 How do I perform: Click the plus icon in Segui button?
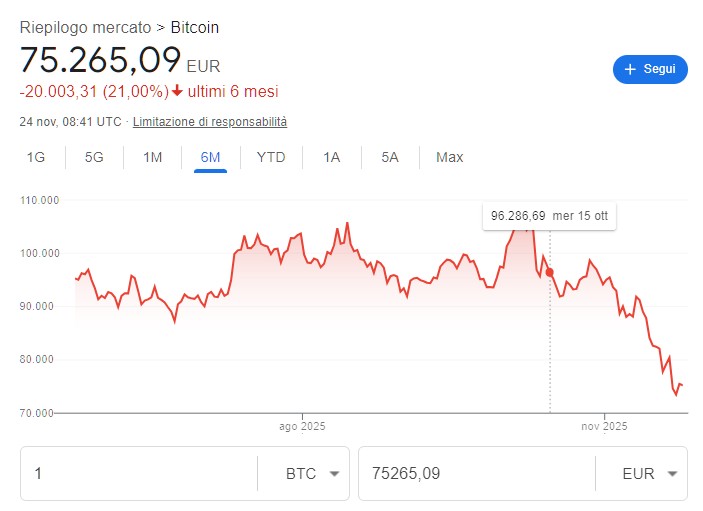(630, 69)
